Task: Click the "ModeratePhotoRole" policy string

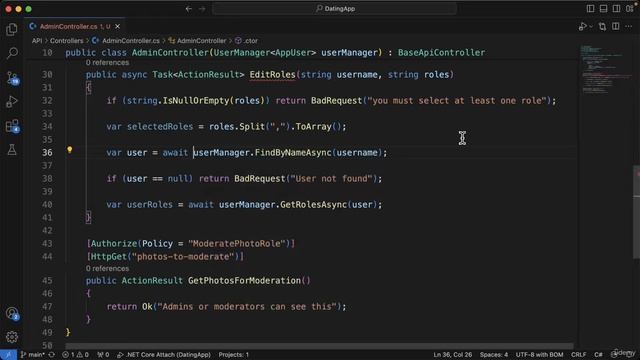Action: pyautogui.click(x=237, y=244)
